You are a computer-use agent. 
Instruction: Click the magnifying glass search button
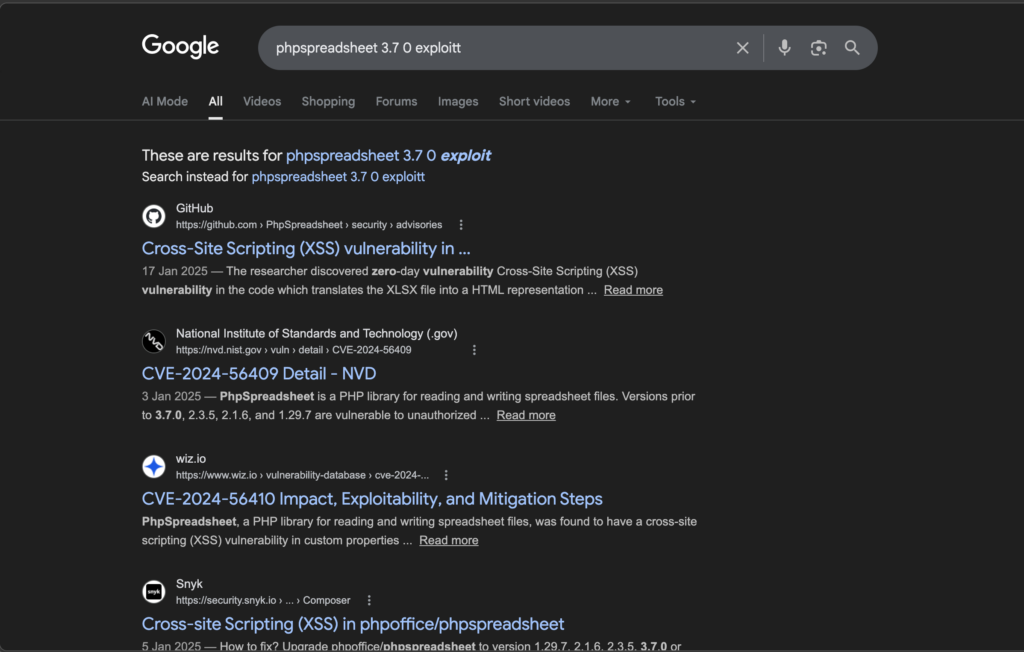point(852,48)
